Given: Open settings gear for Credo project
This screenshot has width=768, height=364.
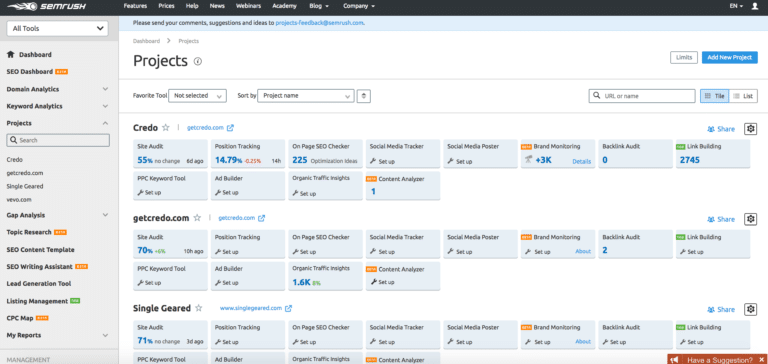Looking at the screenshot, I should (750, 128).
